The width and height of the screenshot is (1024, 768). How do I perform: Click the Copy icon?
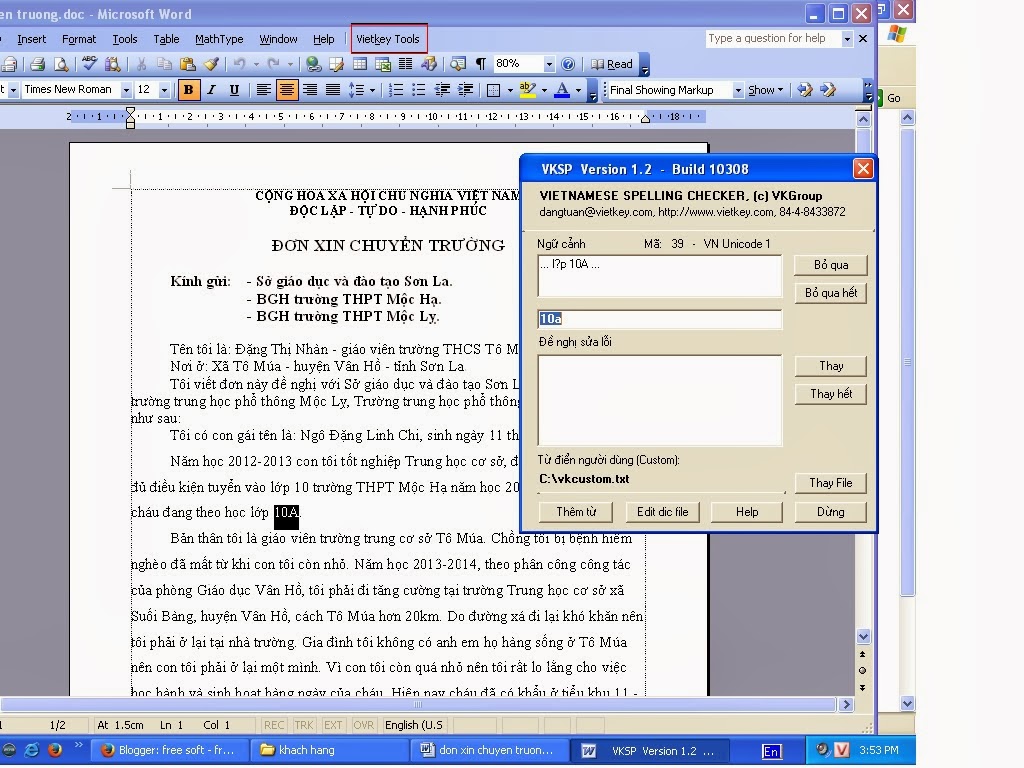pyautogui.click(x=164, y=64)
